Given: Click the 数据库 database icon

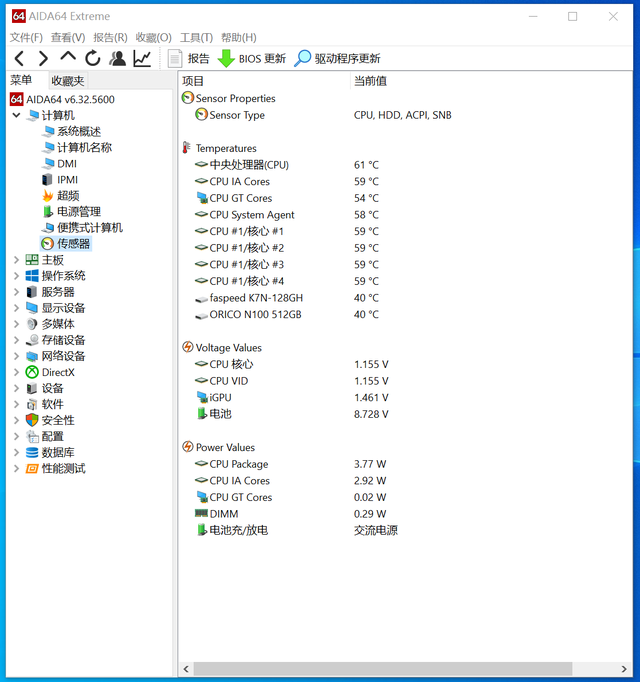Looking at the screenshot, I should pos(32,452).
